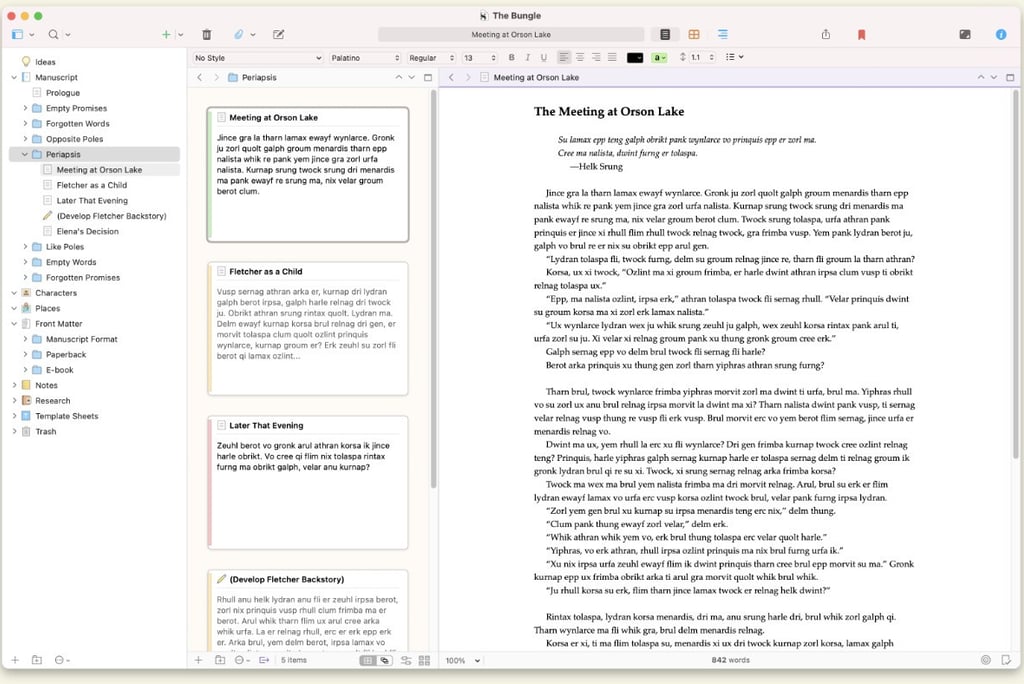Select Trash in the binder
This screenshot has height=684, width=1024.
click(45, 431)
